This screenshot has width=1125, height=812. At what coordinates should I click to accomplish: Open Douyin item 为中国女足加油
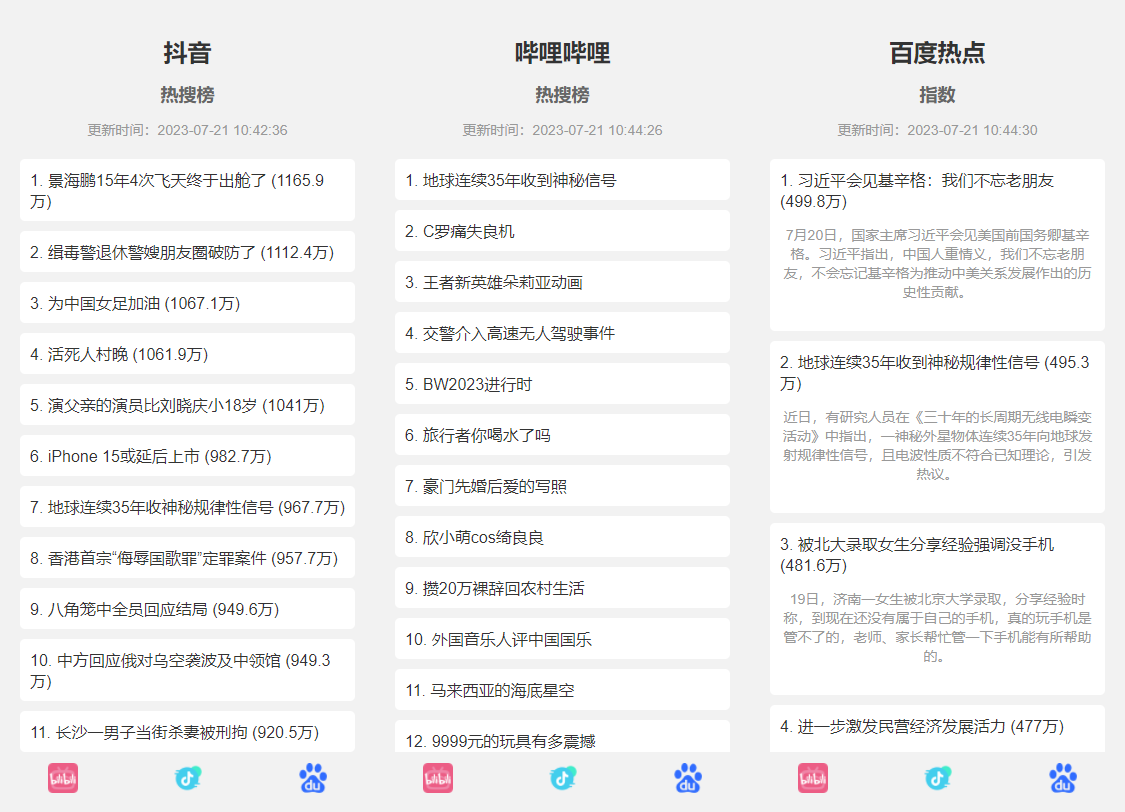tap(187, 303)
